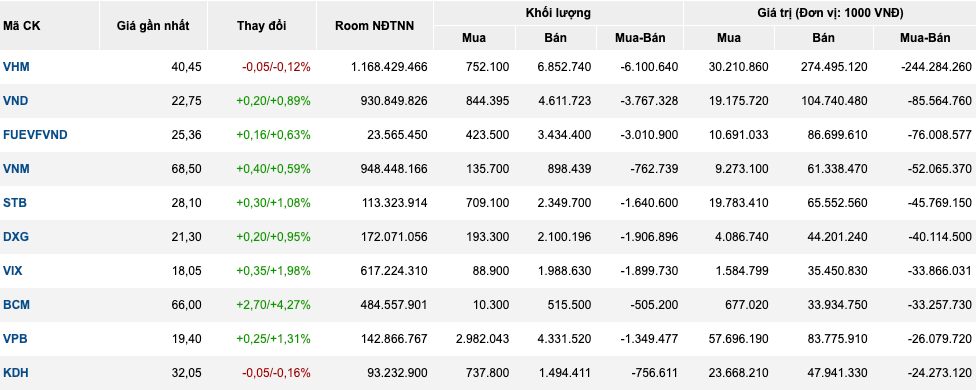
Task: Click the Mã CK column header
Action: coord(21,26)
